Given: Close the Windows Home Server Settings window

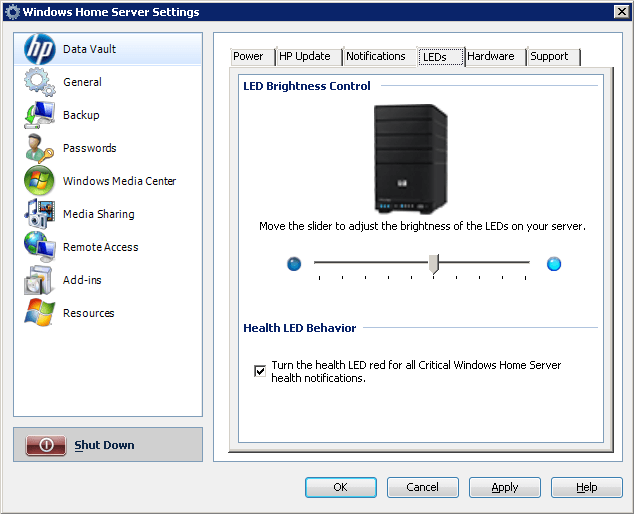Looking at the screenshot, I should tap(621, 12).
